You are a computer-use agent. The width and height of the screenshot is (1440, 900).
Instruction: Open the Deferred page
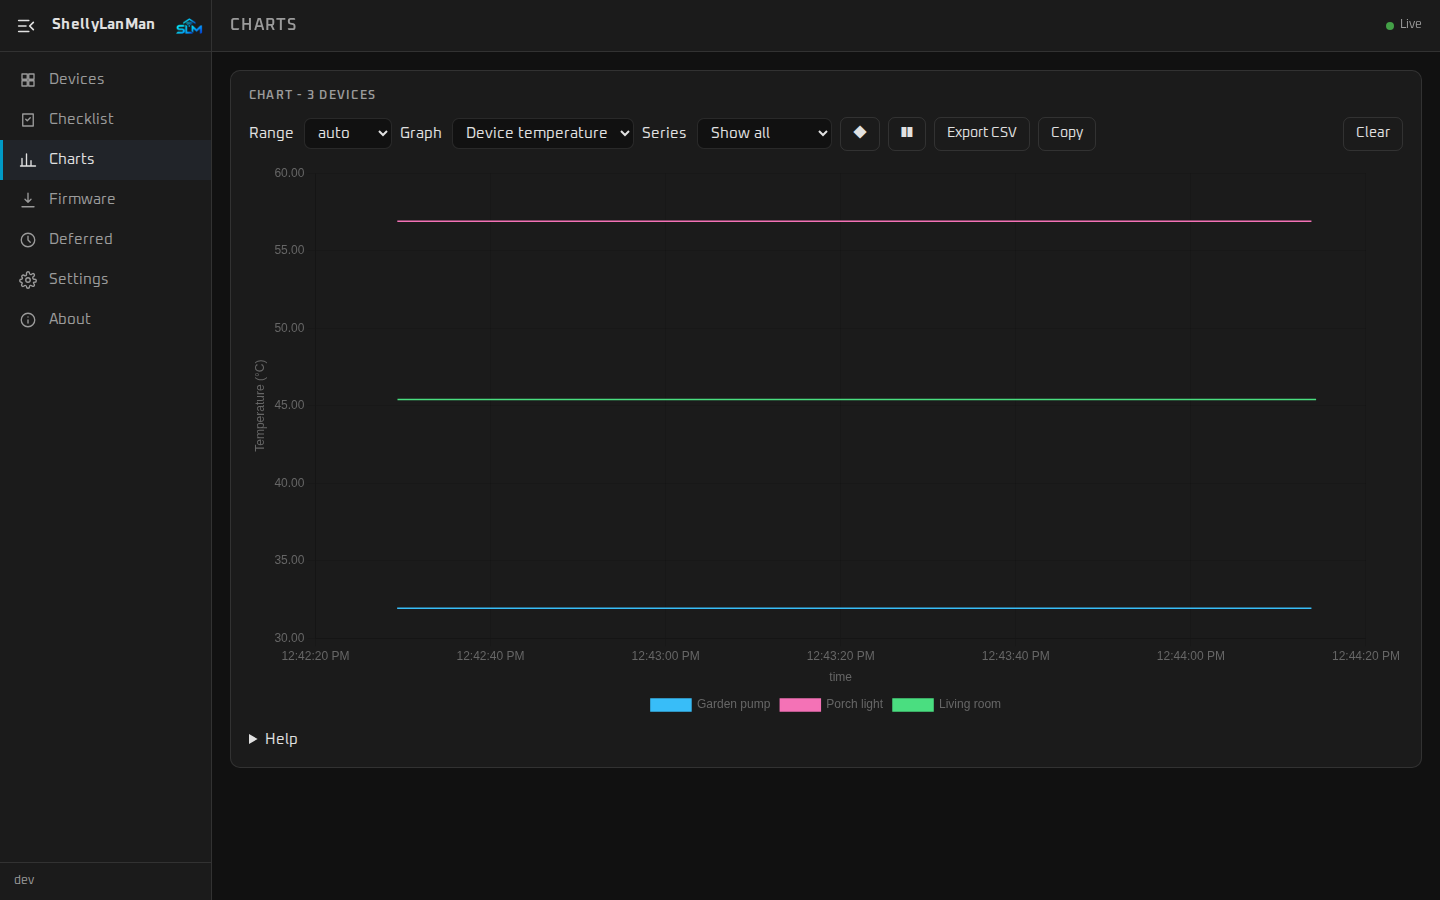[x=106, y=239]
